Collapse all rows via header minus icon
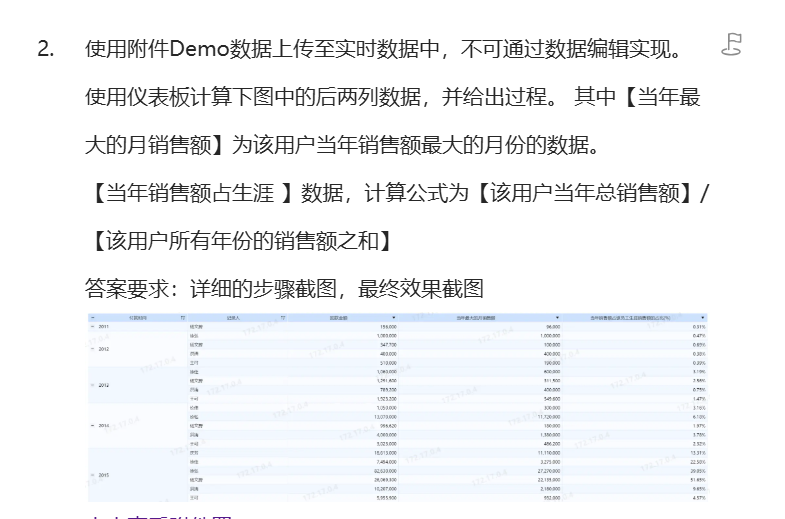 (92, 318)
